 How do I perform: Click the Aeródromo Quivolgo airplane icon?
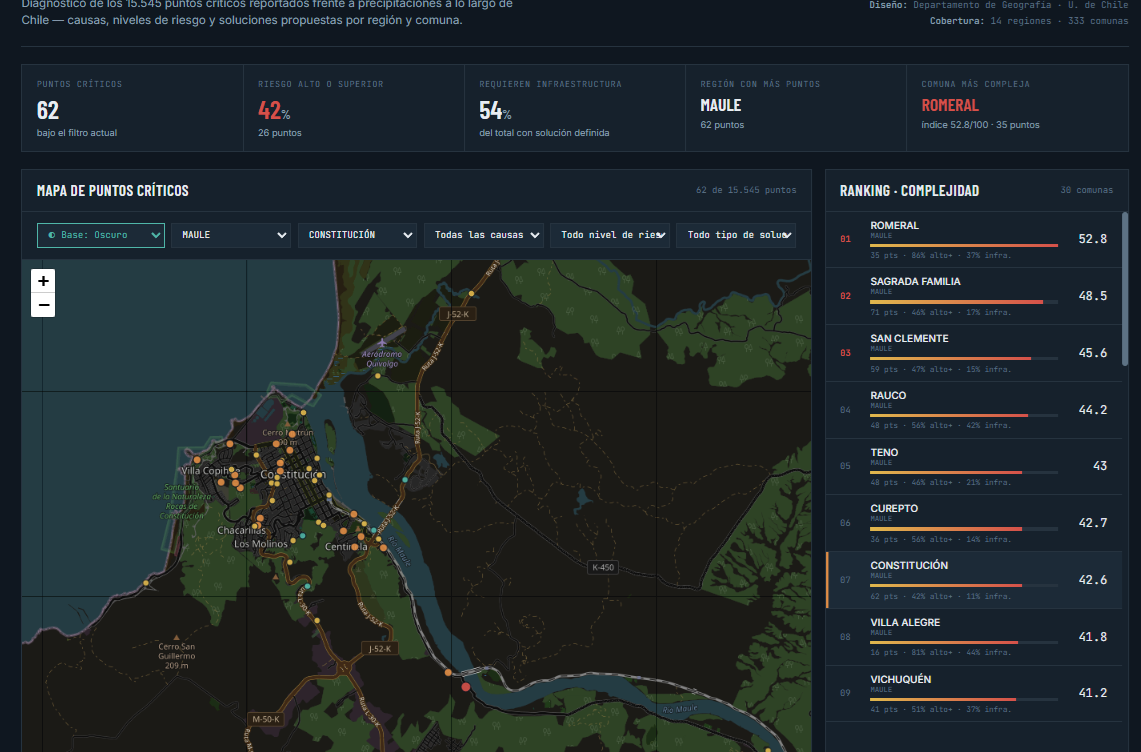(x=382, y=342)
